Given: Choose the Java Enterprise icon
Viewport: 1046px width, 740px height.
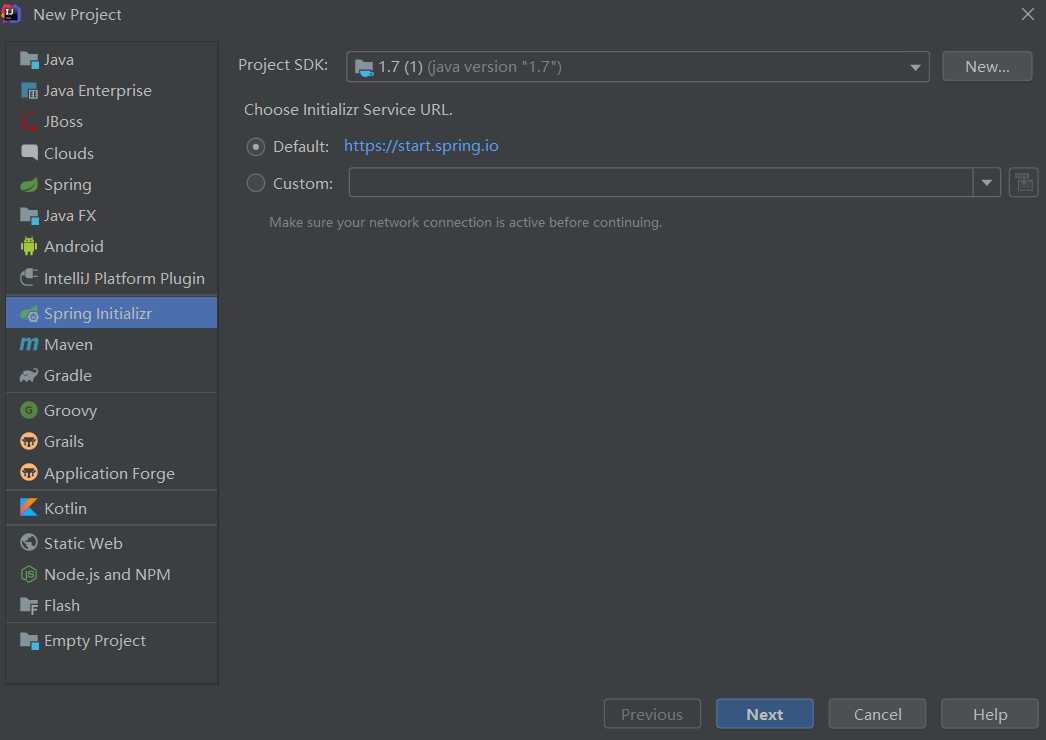Looking at the screenshot, I should [x=29, y=91].
